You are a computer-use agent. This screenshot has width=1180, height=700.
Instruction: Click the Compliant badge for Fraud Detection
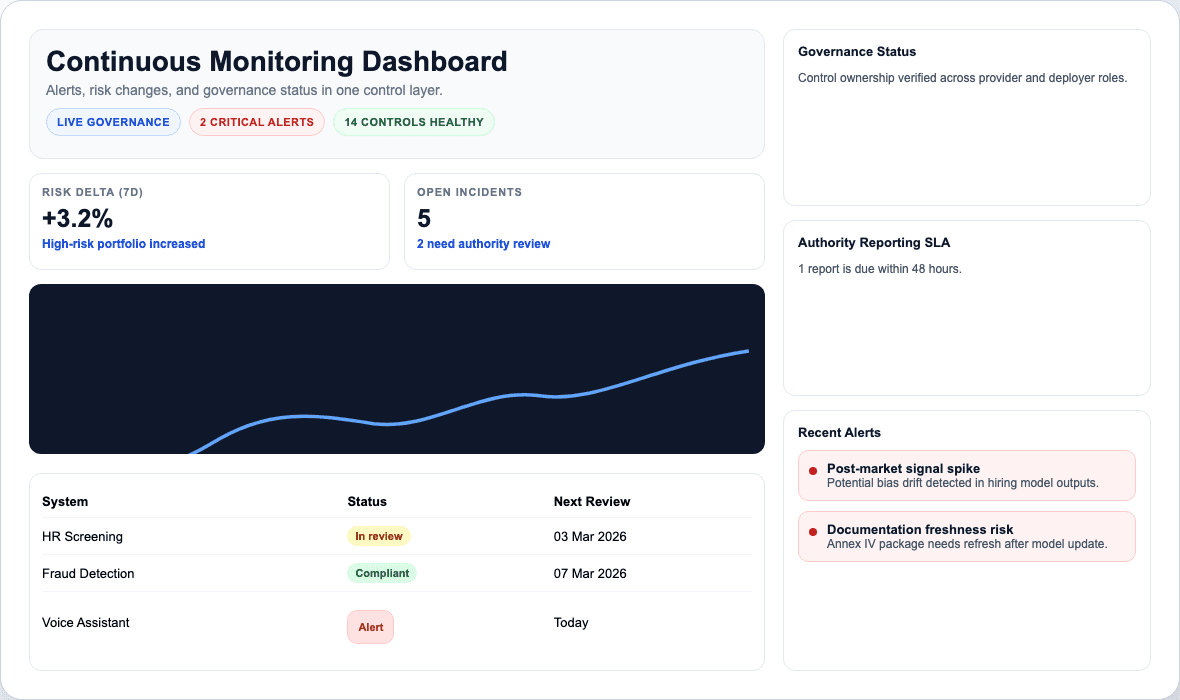click(x=381, y=572)
